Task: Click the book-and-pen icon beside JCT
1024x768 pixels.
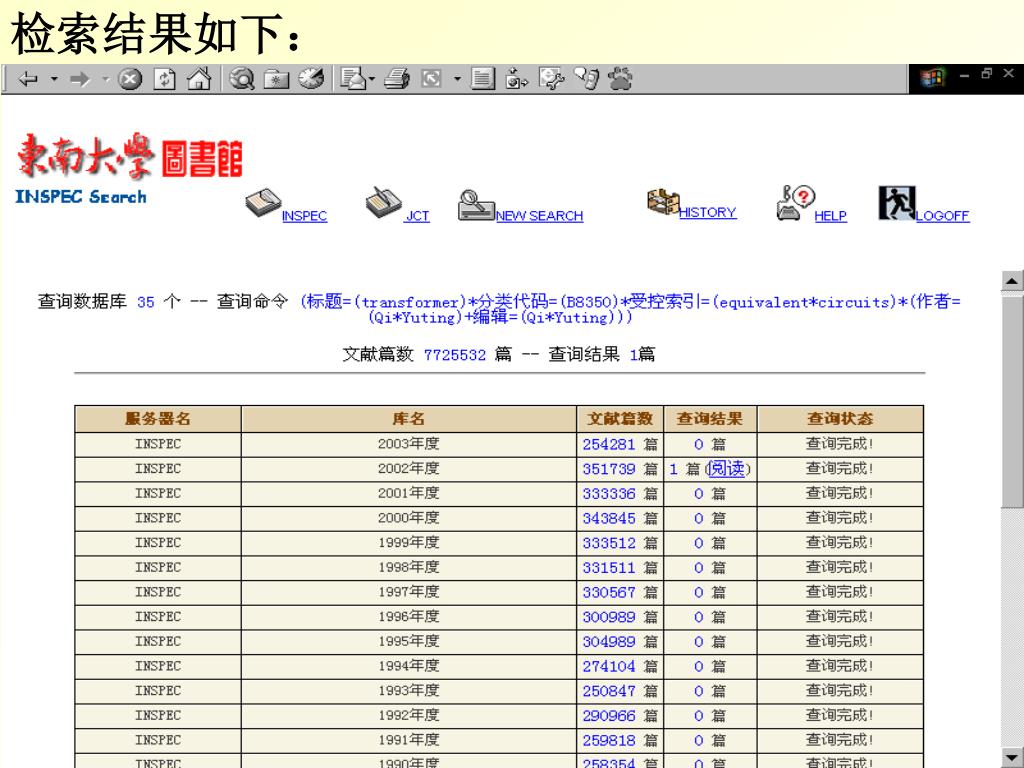Action: pyautogui.click(x=384, y=203)
